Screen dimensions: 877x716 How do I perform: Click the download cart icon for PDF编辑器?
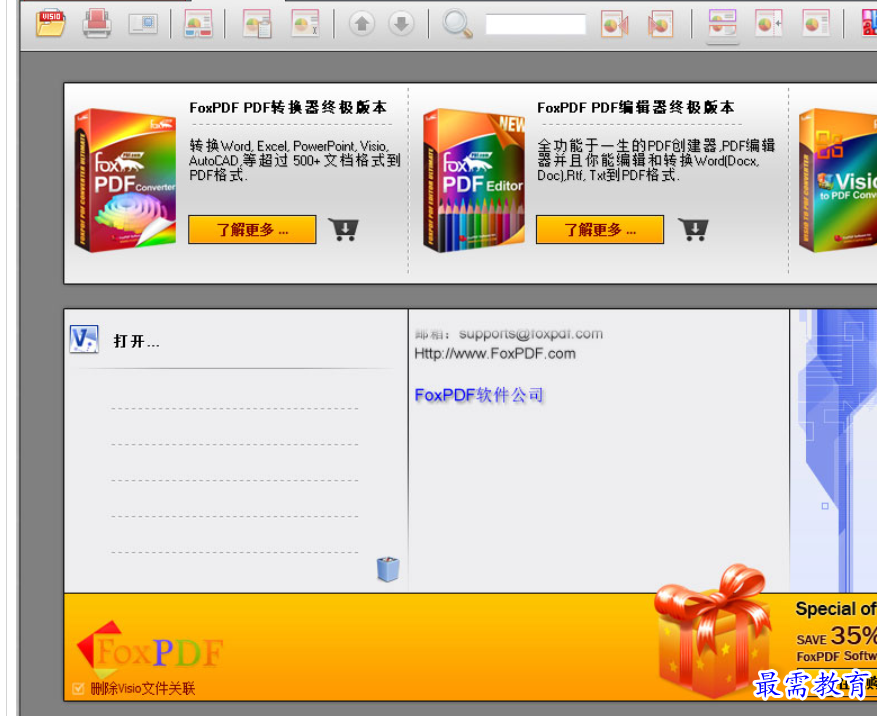694,229
